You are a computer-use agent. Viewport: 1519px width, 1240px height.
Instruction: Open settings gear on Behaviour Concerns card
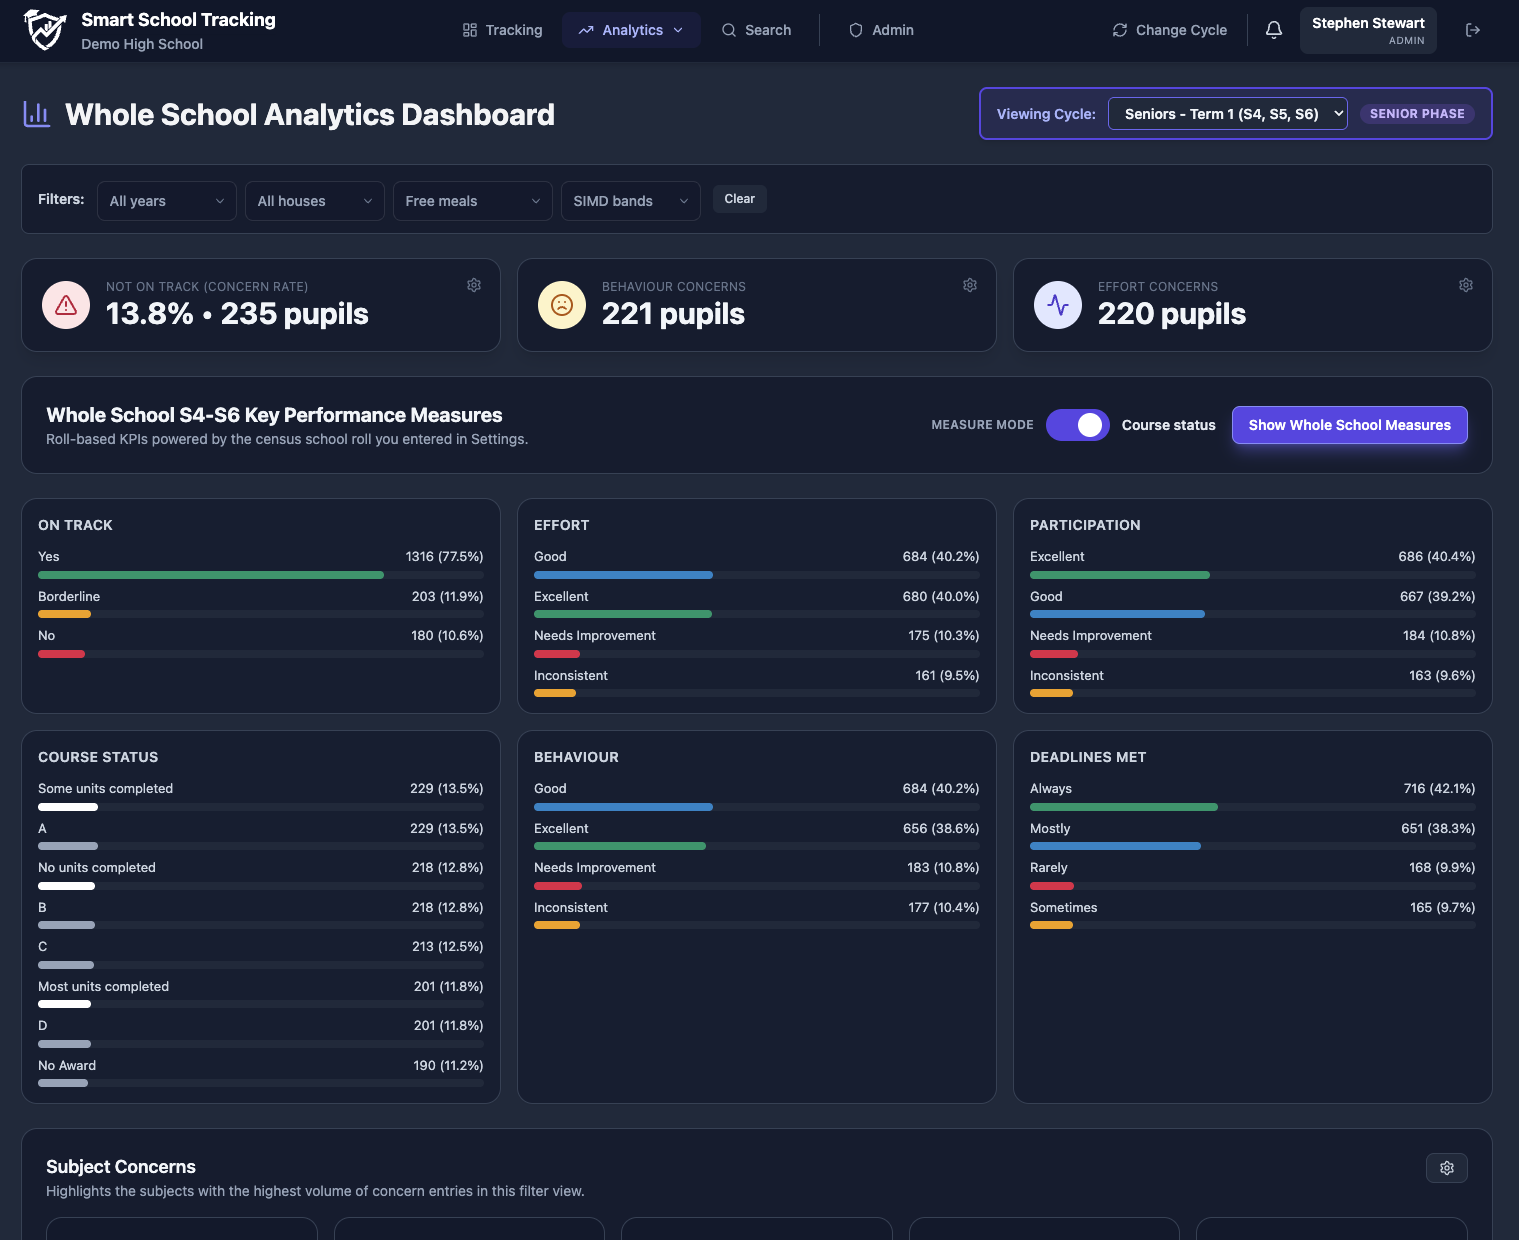pos(969,285)
